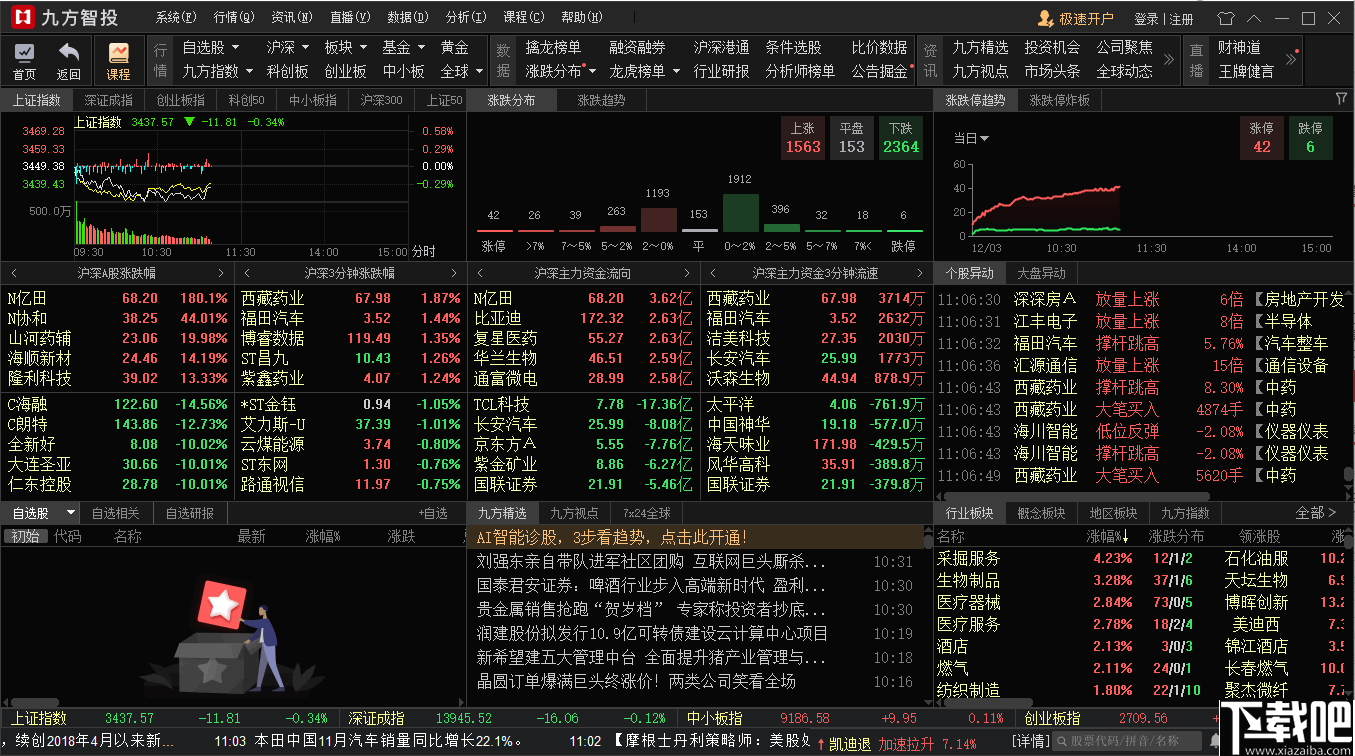Image resolution: width=1355 pixels, height=756 pixels.
Task: Open the 融资融券 toolbar button
Action: [637, 47]
